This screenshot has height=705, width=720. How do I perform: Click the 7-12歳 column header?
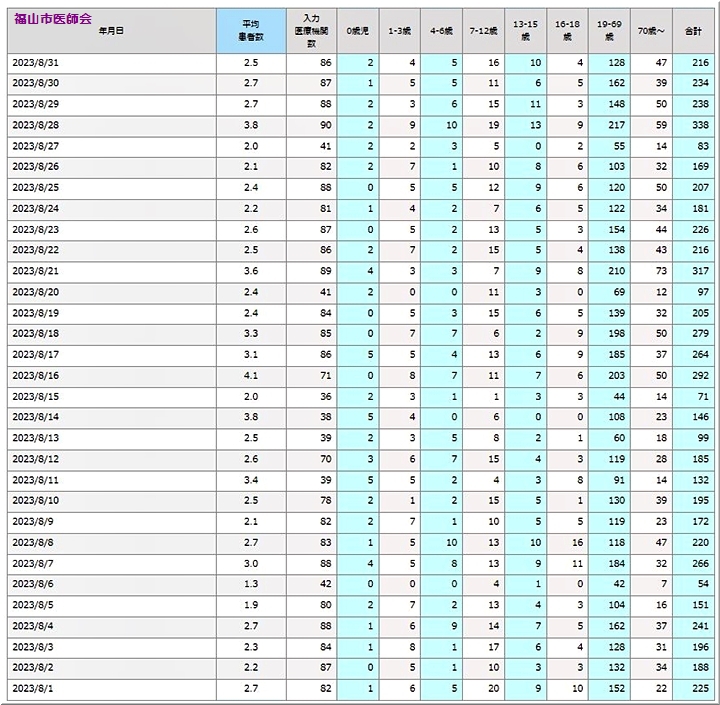click(x=483, y=30)
